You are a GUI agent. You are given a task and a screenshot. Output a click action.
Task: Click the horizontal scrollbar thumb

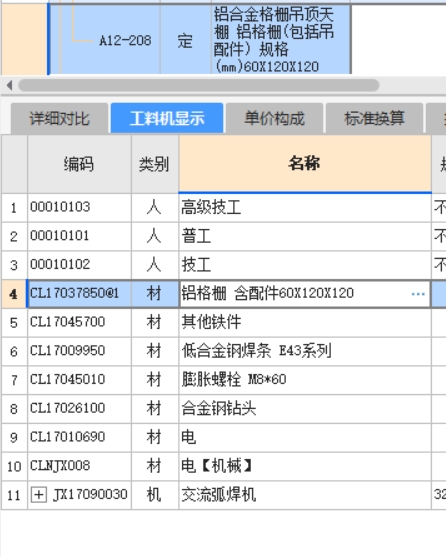point(198,85)
